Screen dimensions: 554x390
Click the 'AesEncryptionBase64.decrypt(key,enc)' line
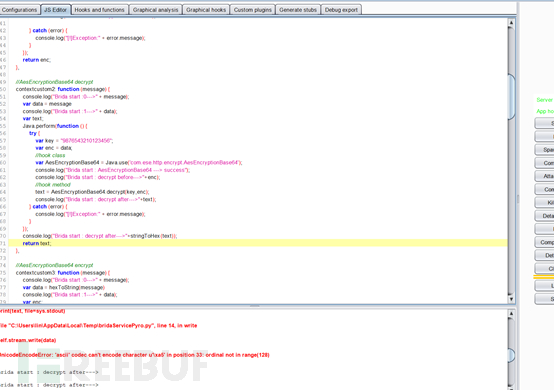[92, 192]
